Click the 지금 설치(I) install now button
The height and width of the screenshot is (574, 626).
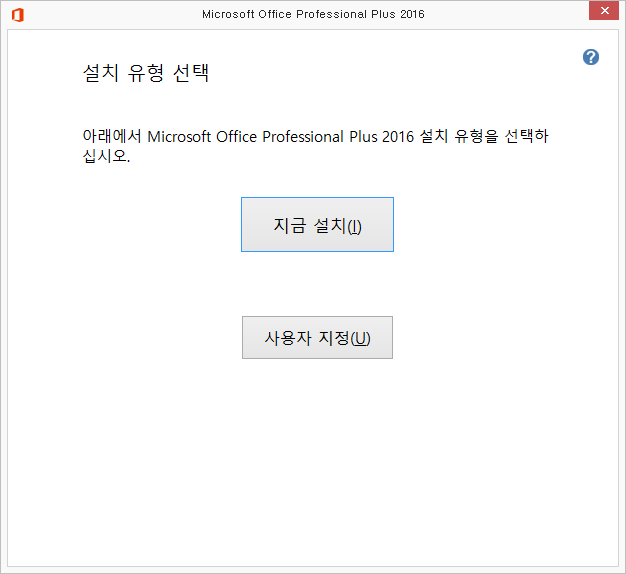(x=317, y=224)
